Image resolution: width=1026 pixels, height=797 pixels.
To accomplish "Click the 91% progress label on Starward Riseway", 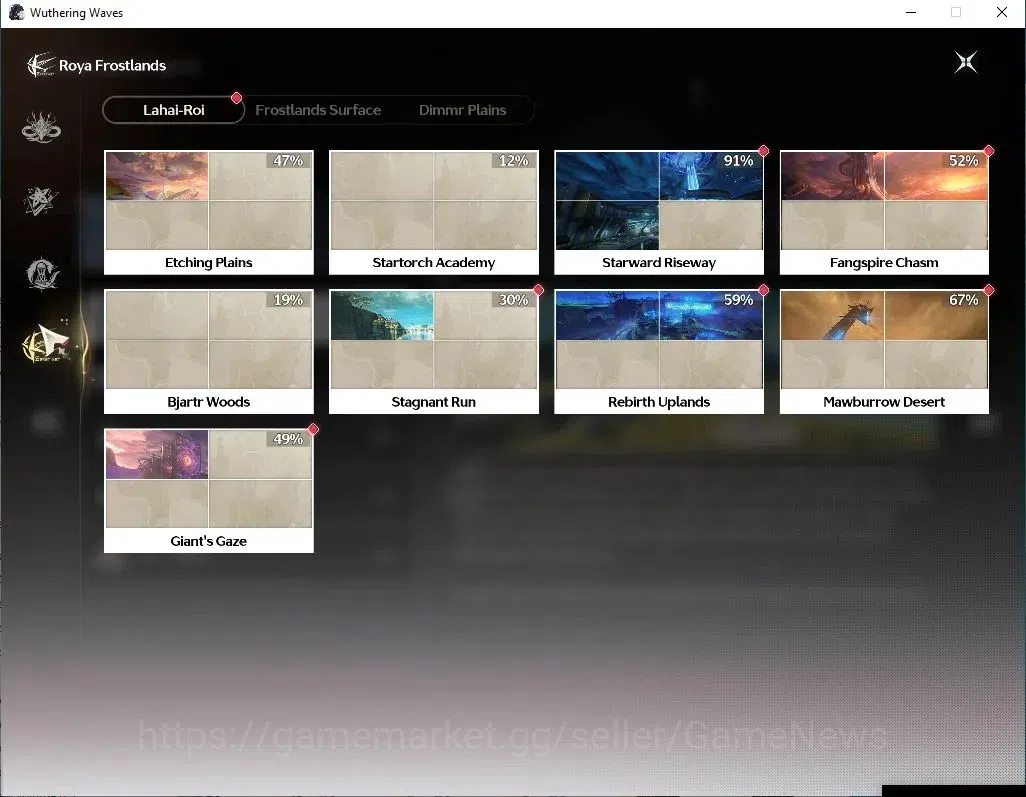I will 738,161.
